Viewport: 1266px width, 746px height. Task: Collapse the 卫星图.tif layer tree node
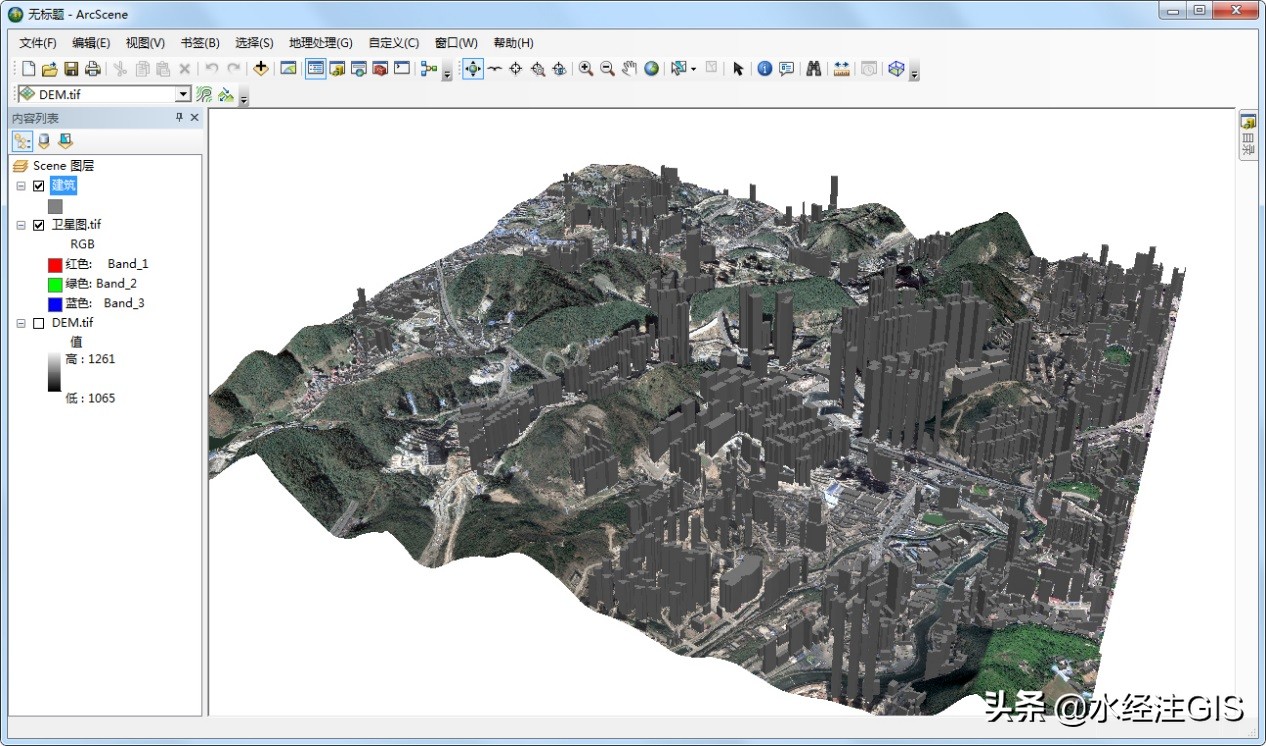[21, 225]
